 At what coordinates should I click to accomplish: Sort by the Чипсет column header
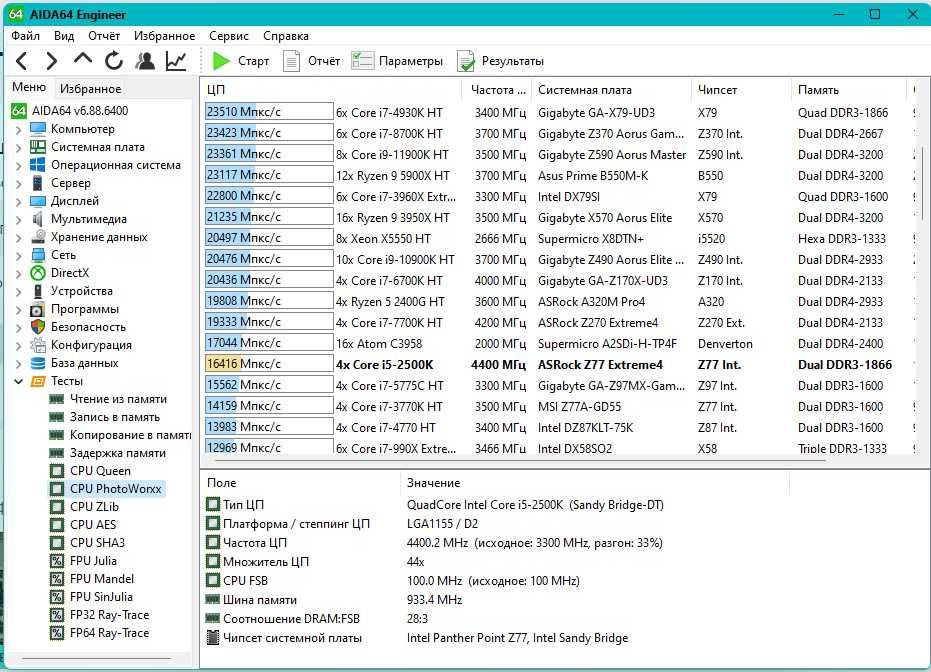pos(741,90)
